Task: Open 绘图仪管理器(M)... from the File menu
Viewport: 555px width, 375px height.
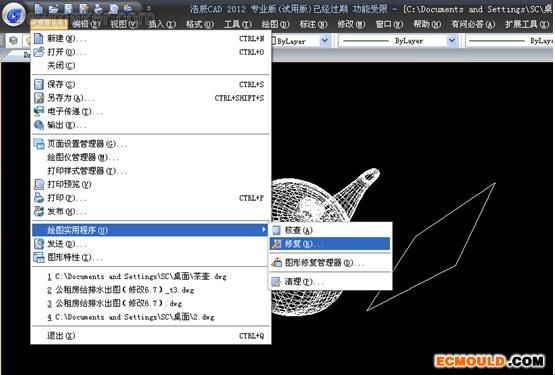Action: click(x=150, y=157)
